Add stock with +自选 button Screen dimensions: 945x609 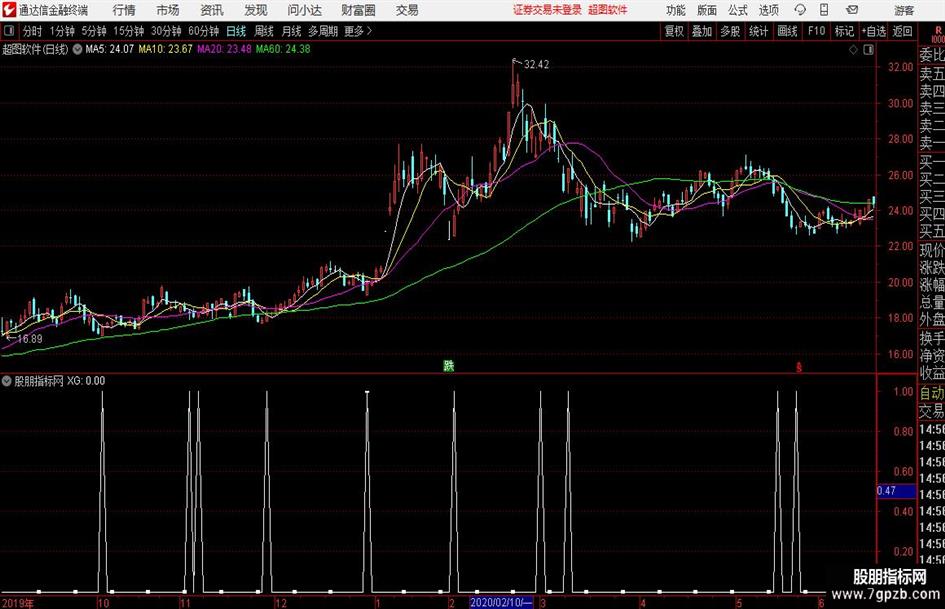(874, 31)
